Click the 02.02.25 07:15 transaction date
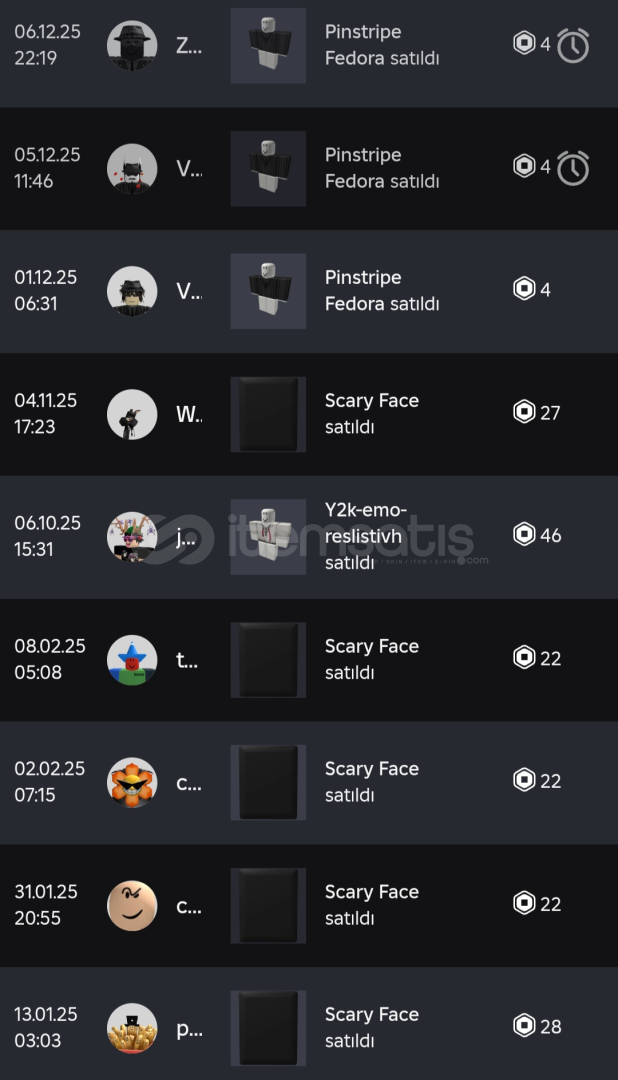This screenshot has height=1080, width=618. (49, 782)
